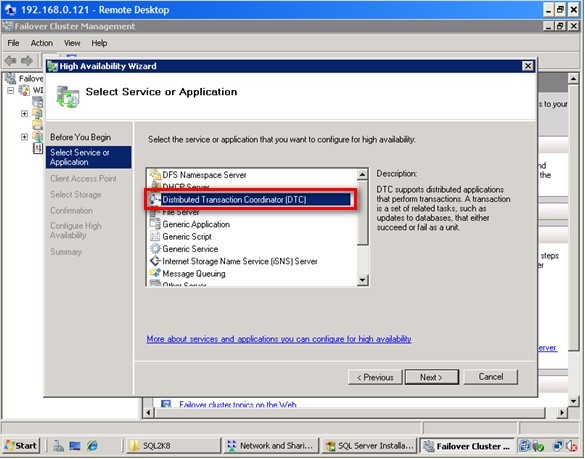Choose File Server from the list

coord(181,212)
